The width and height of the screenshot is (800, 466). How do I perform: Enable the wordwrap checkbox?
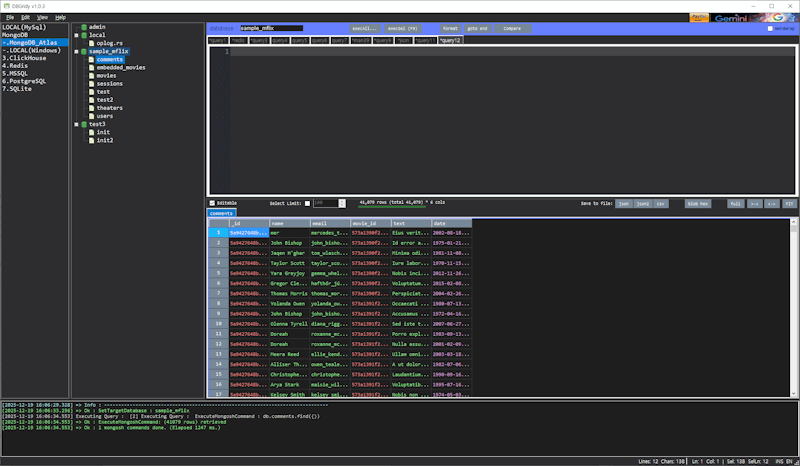[770, 29]
